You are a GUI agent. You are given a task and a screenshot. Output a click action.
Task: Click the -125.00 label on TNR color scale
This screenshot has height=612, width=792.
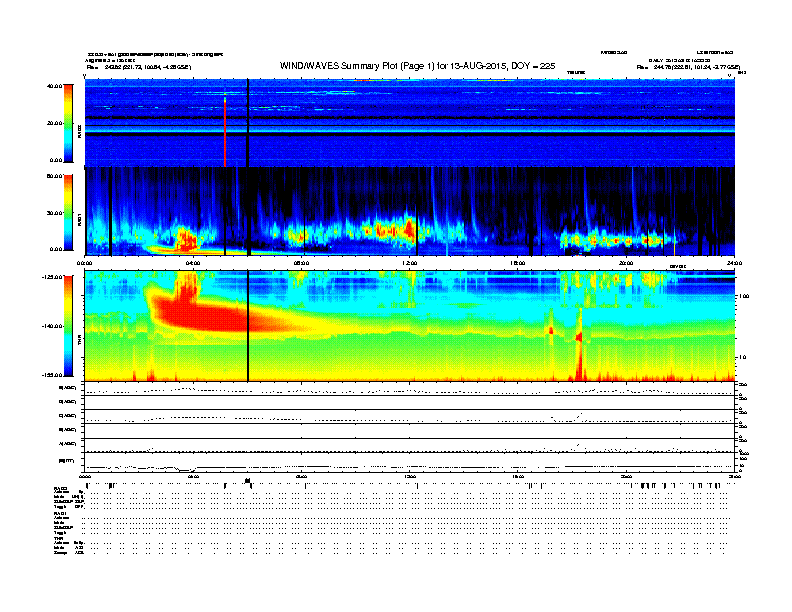click(52, 277)
